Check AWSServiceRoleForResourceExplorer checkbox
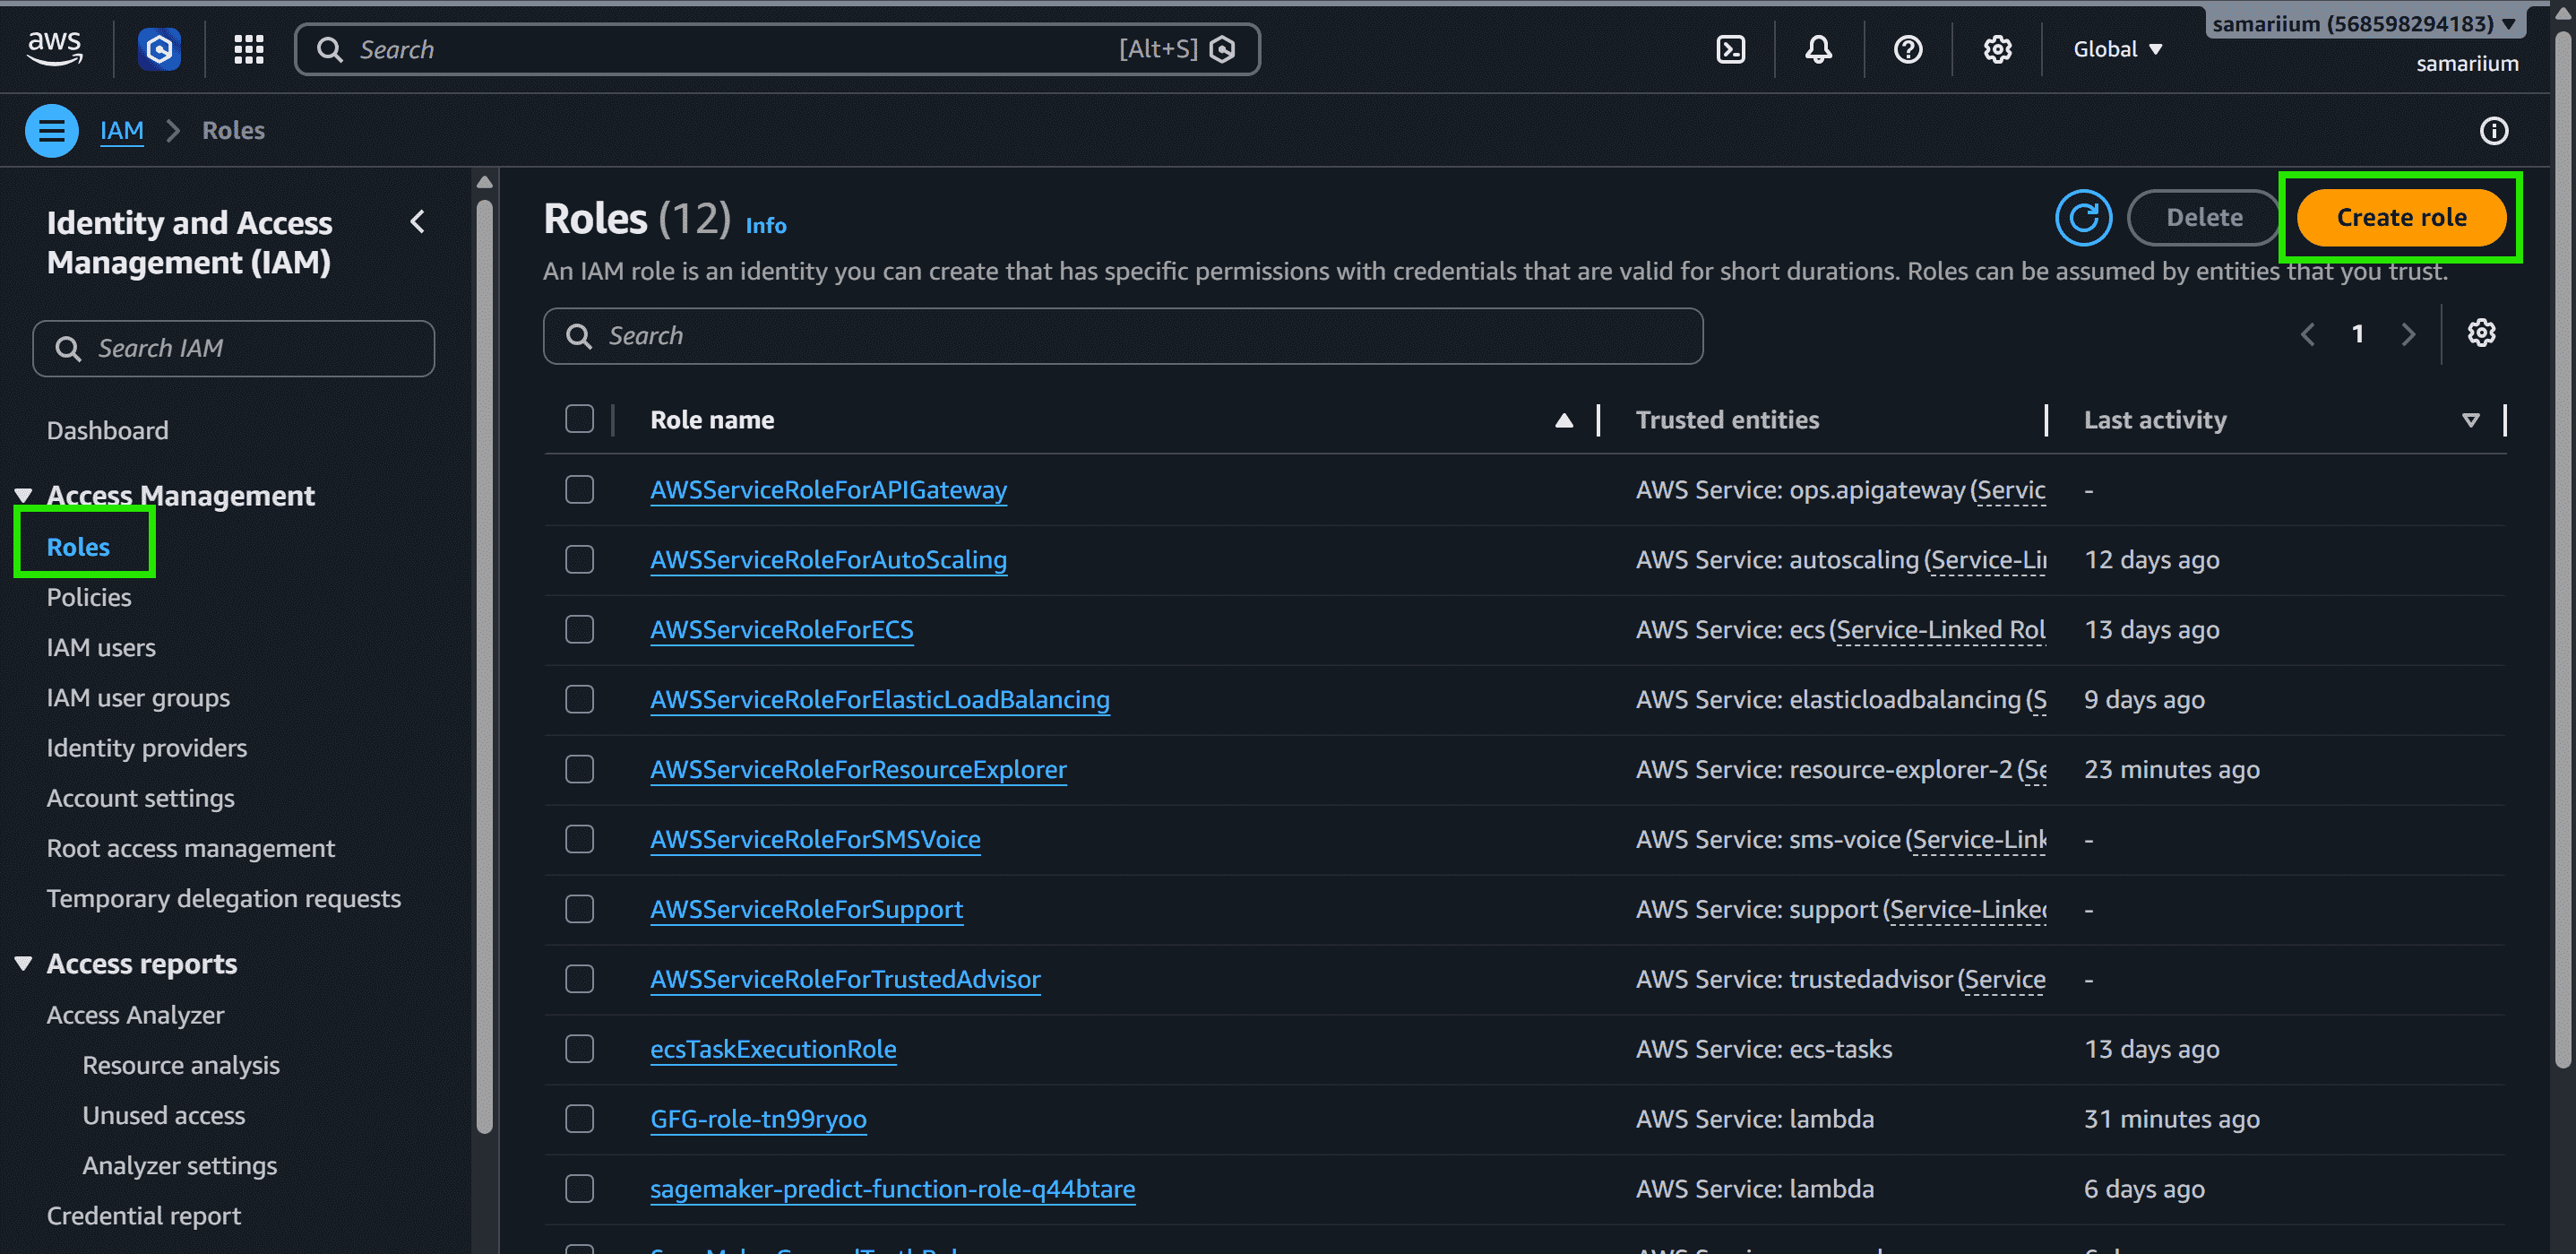The image size is (2576, 1254). (x=579, y=769)
